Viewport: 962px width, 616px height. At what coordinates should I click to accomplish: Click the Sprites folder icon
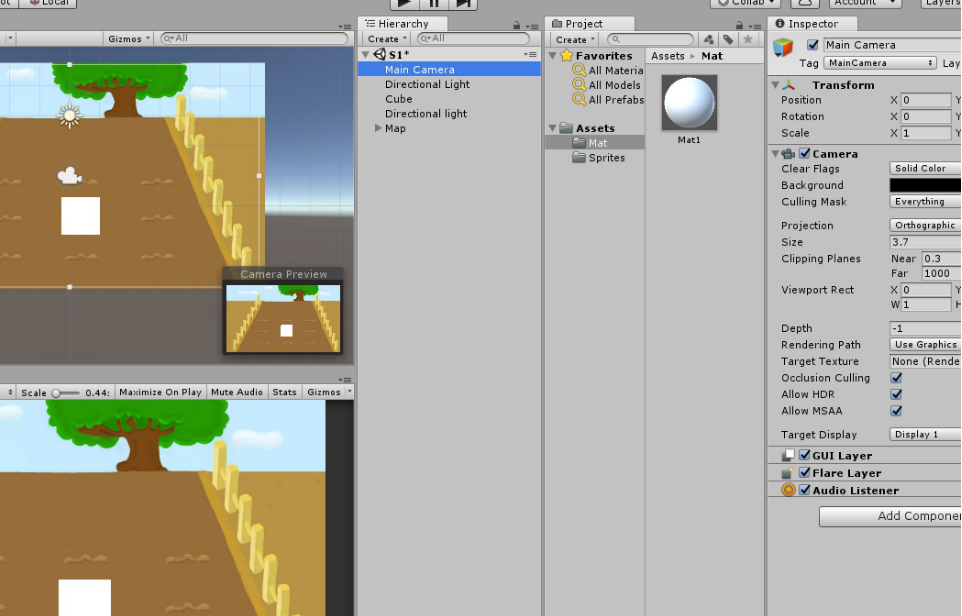click(579, 158)
